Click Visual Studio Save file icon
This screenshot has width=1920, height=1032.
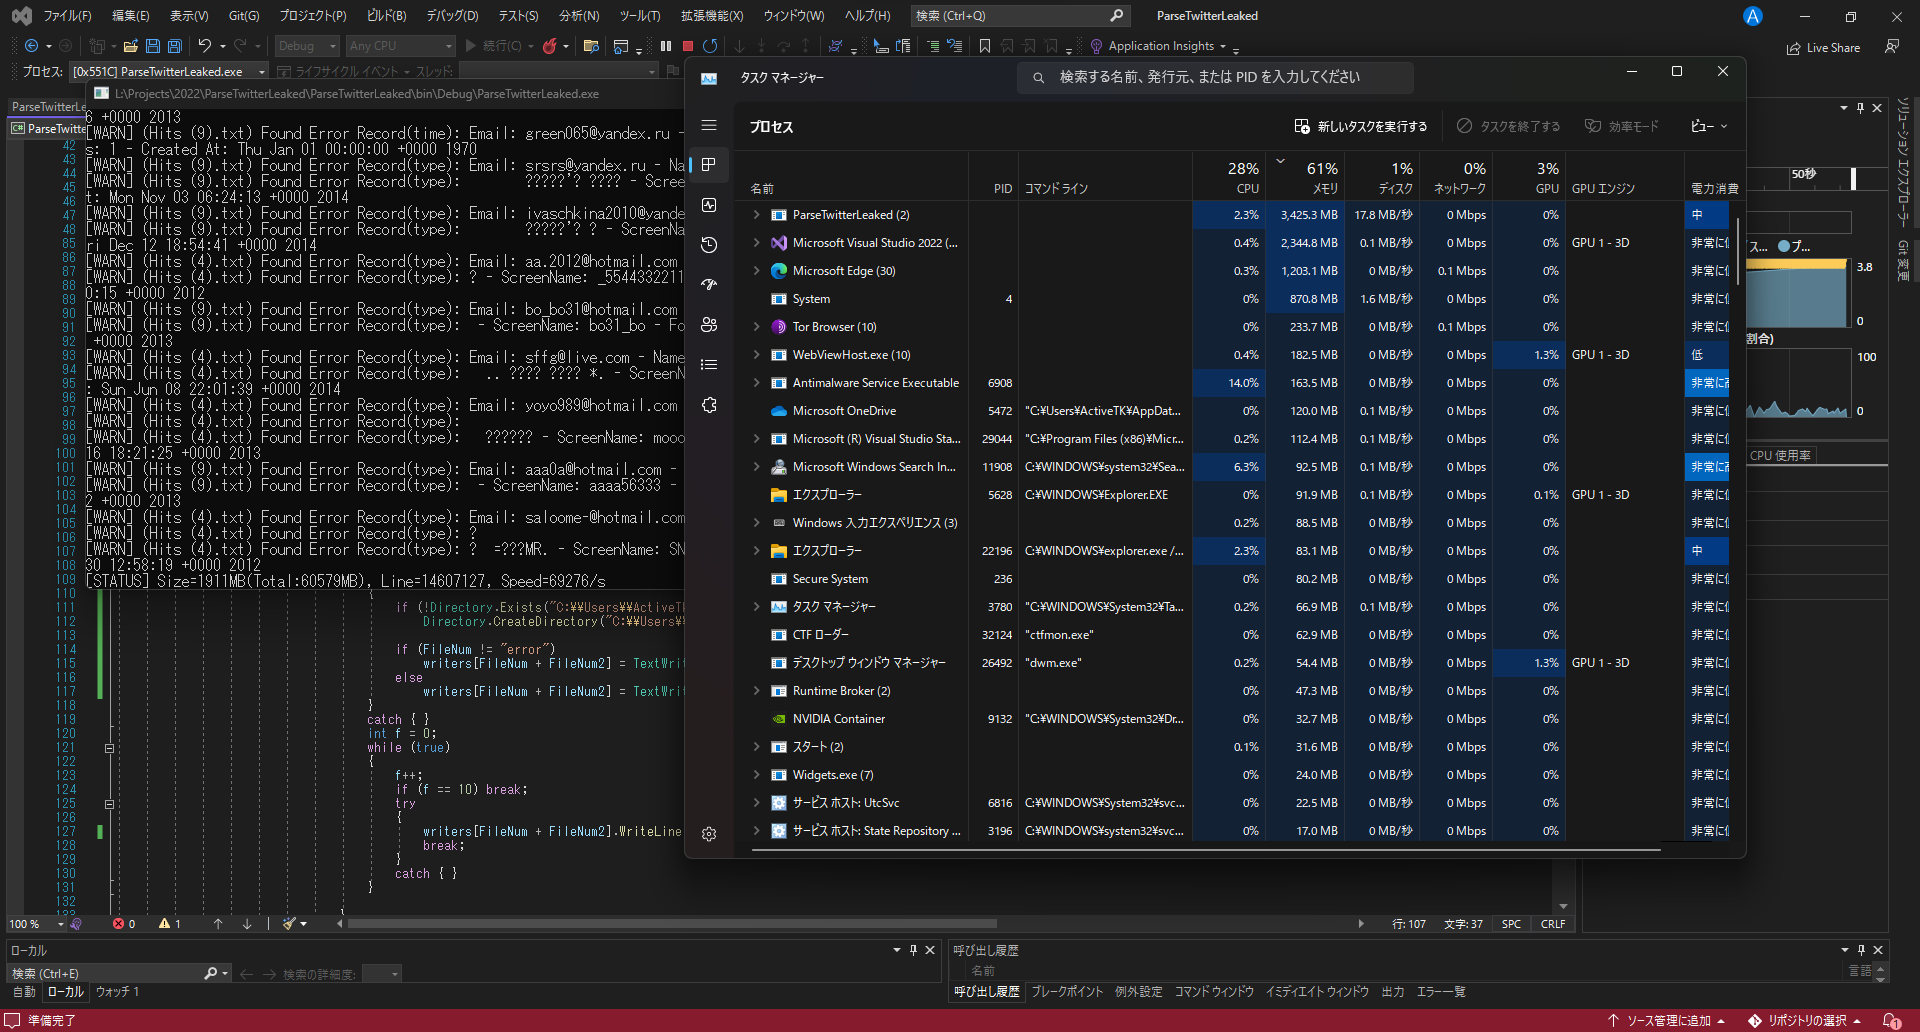(x=152, y=46)
